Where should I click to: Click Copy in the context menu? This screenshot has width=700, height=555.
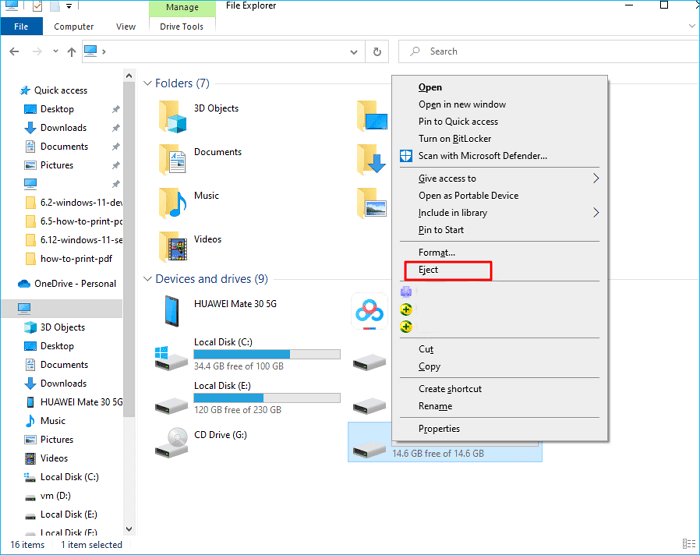point(429,367)
